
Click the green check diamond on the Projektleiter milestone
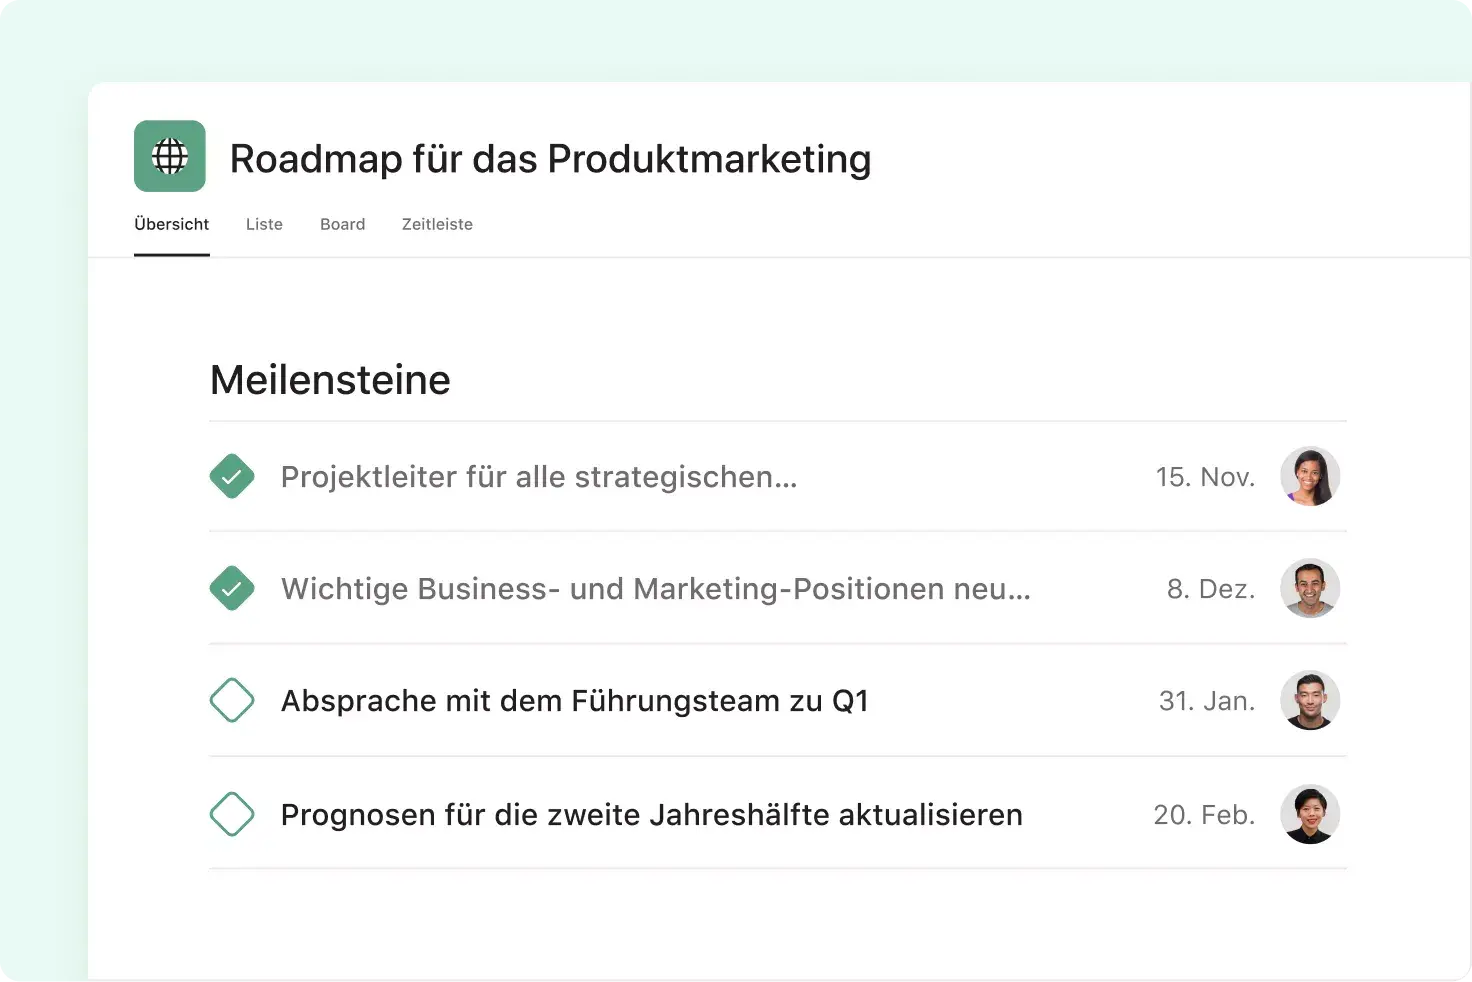point(232,477)
